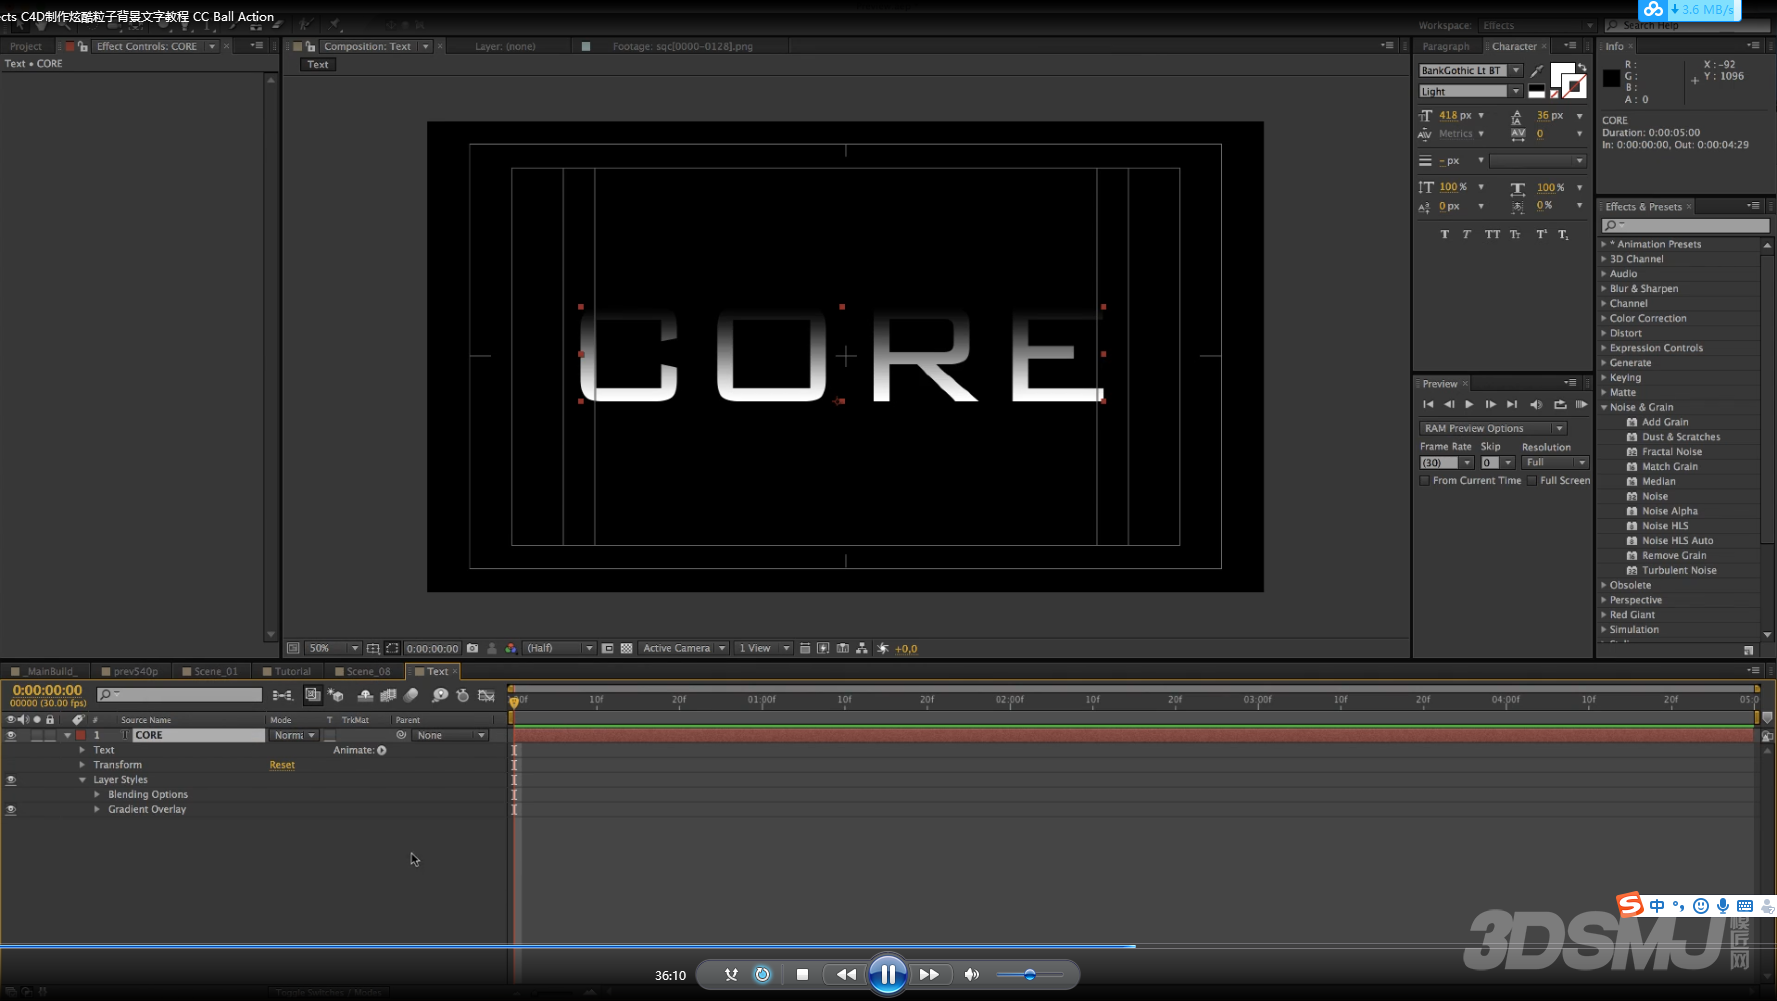This screenshot has height=1001, width=1777.
Task: Hide the CORE layer eye icon
Action: pos(11,735)
